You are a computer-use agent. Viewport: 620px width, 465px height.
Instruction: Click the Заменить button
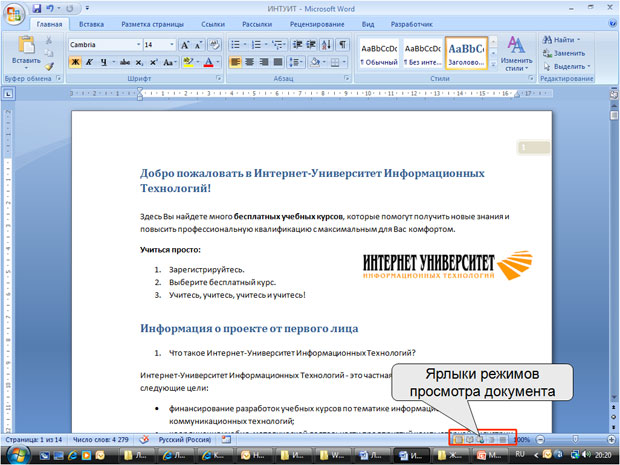[x=564, y=53]
